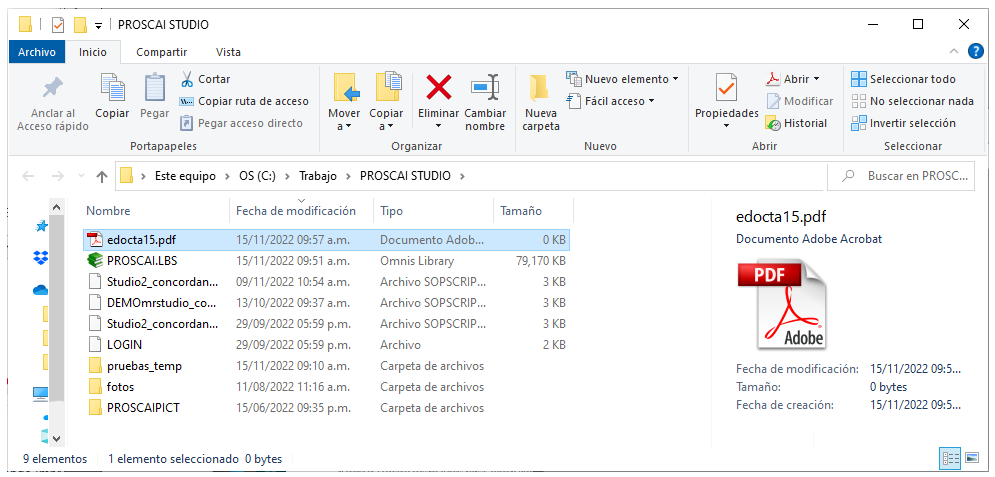Select PROSCAI.LBS file
This screenshot has width=995, height=477.
click(x=327, y=261)
